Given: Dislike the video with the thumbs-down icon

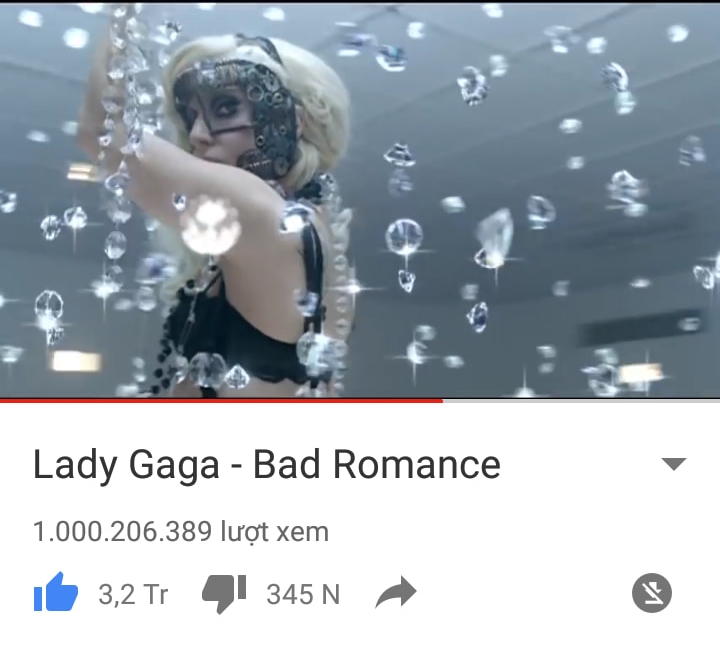Looking at the screenshot, I should point(225,593).
